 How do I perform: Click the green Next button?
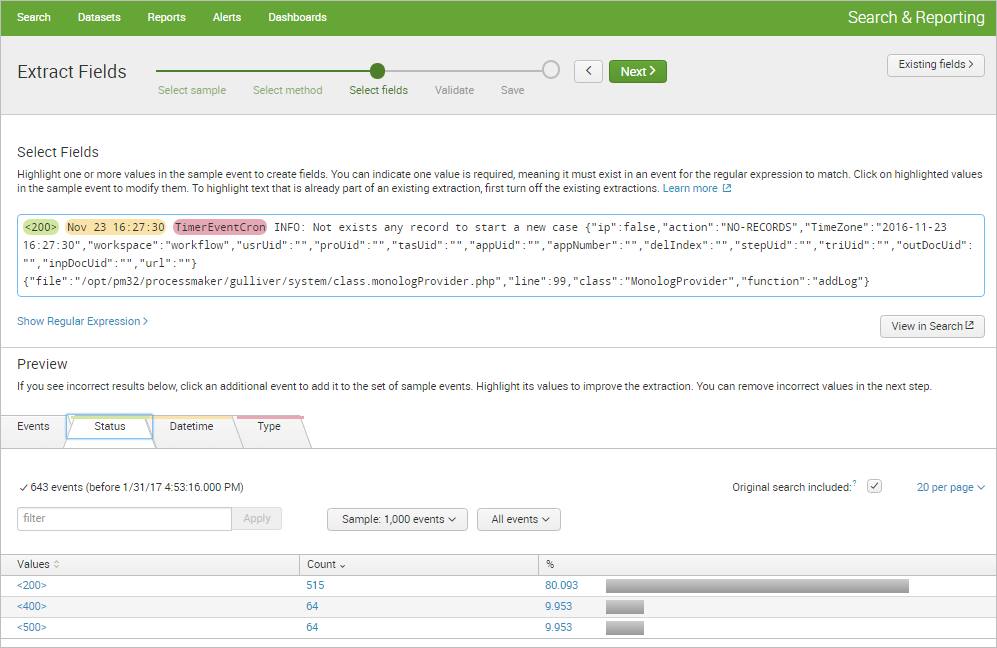(x=637, y=71)
